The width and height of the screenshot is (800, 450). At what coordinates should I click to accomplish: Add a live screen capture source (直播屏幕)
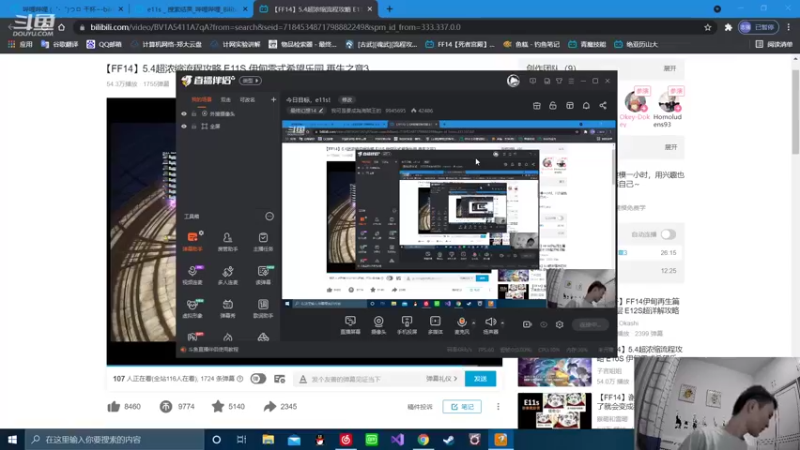coord(351,324)
